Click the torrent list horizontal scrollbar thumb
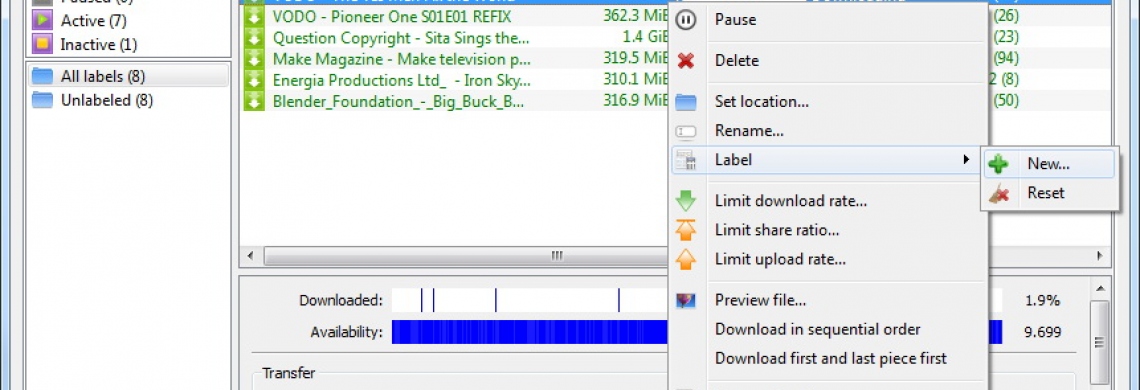 click(x=465, y=256)
